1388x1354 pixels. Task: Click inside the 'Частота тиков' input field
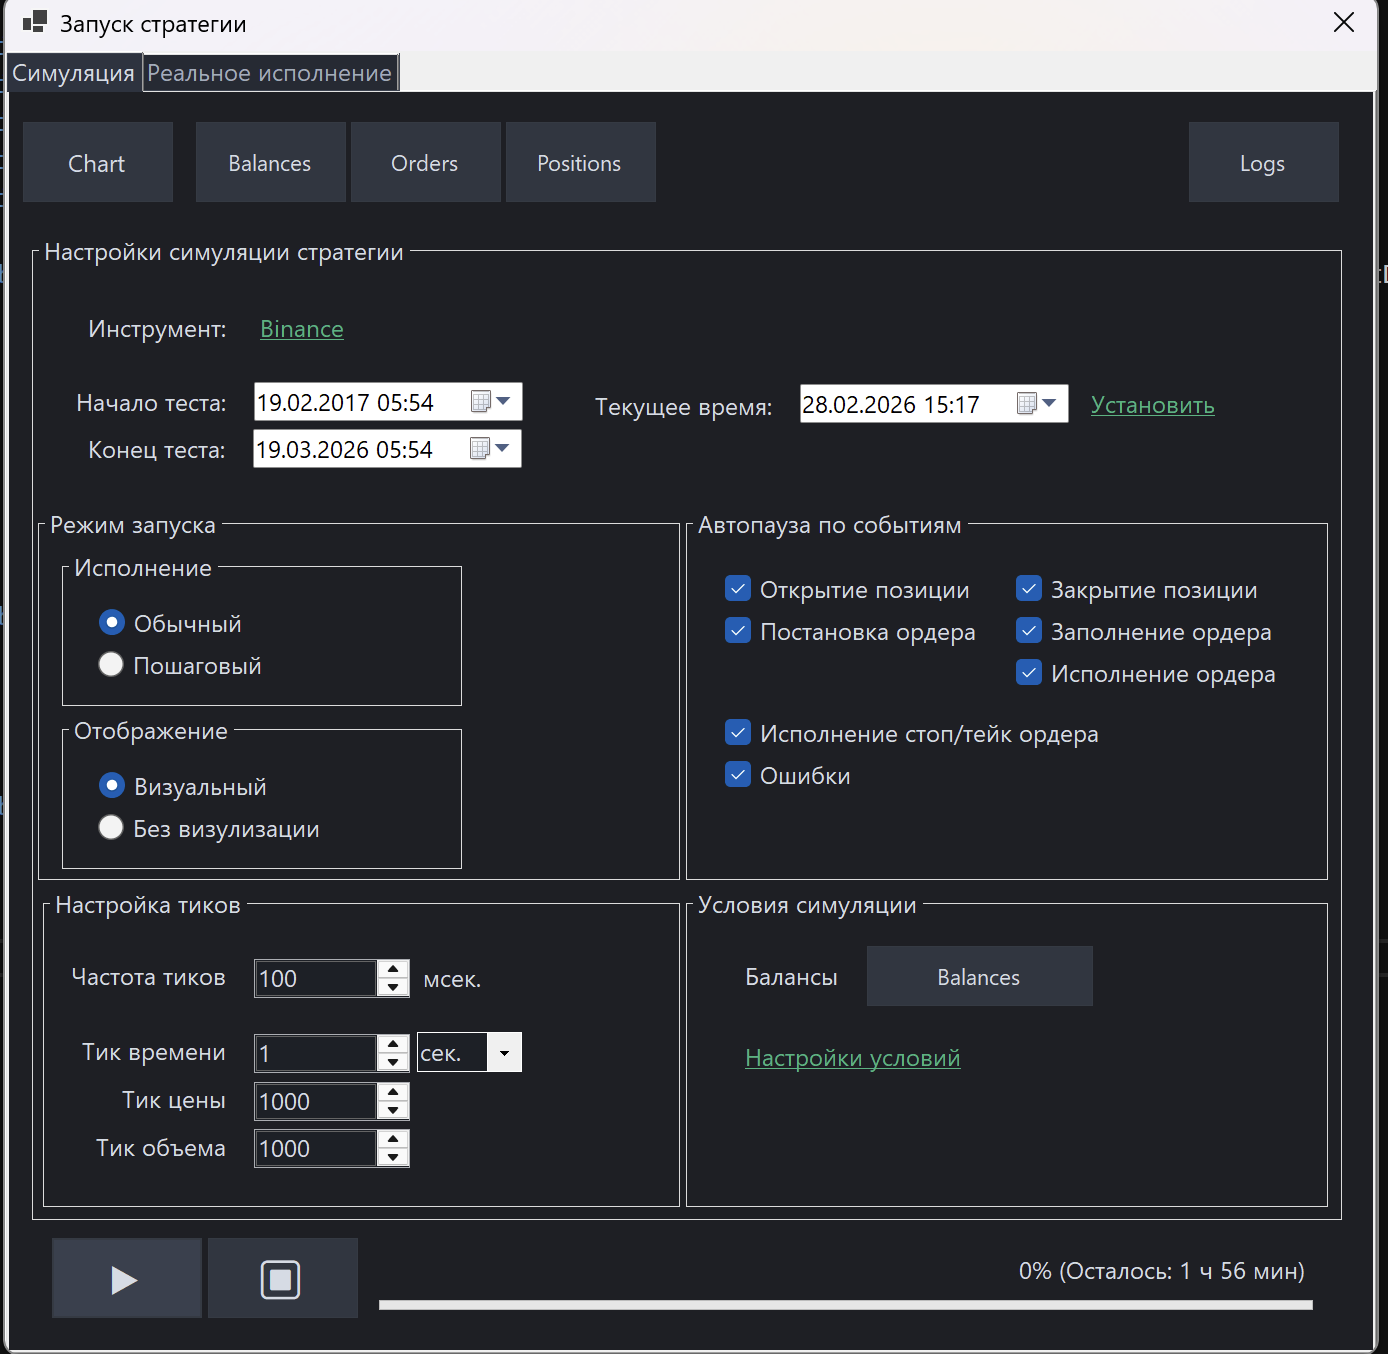click(313, 977)
